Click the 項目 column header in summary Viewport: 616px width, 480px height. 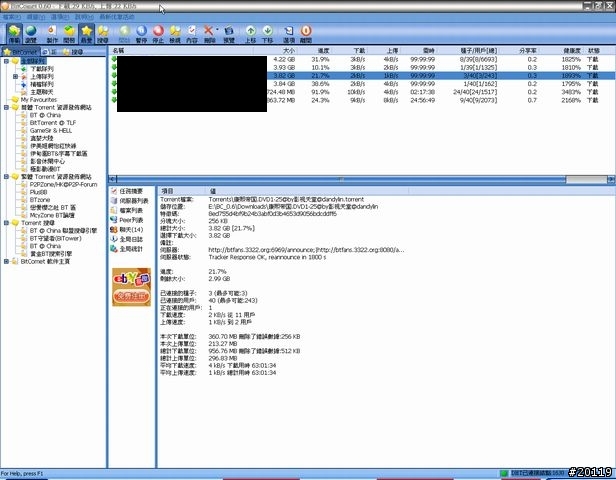182,191
